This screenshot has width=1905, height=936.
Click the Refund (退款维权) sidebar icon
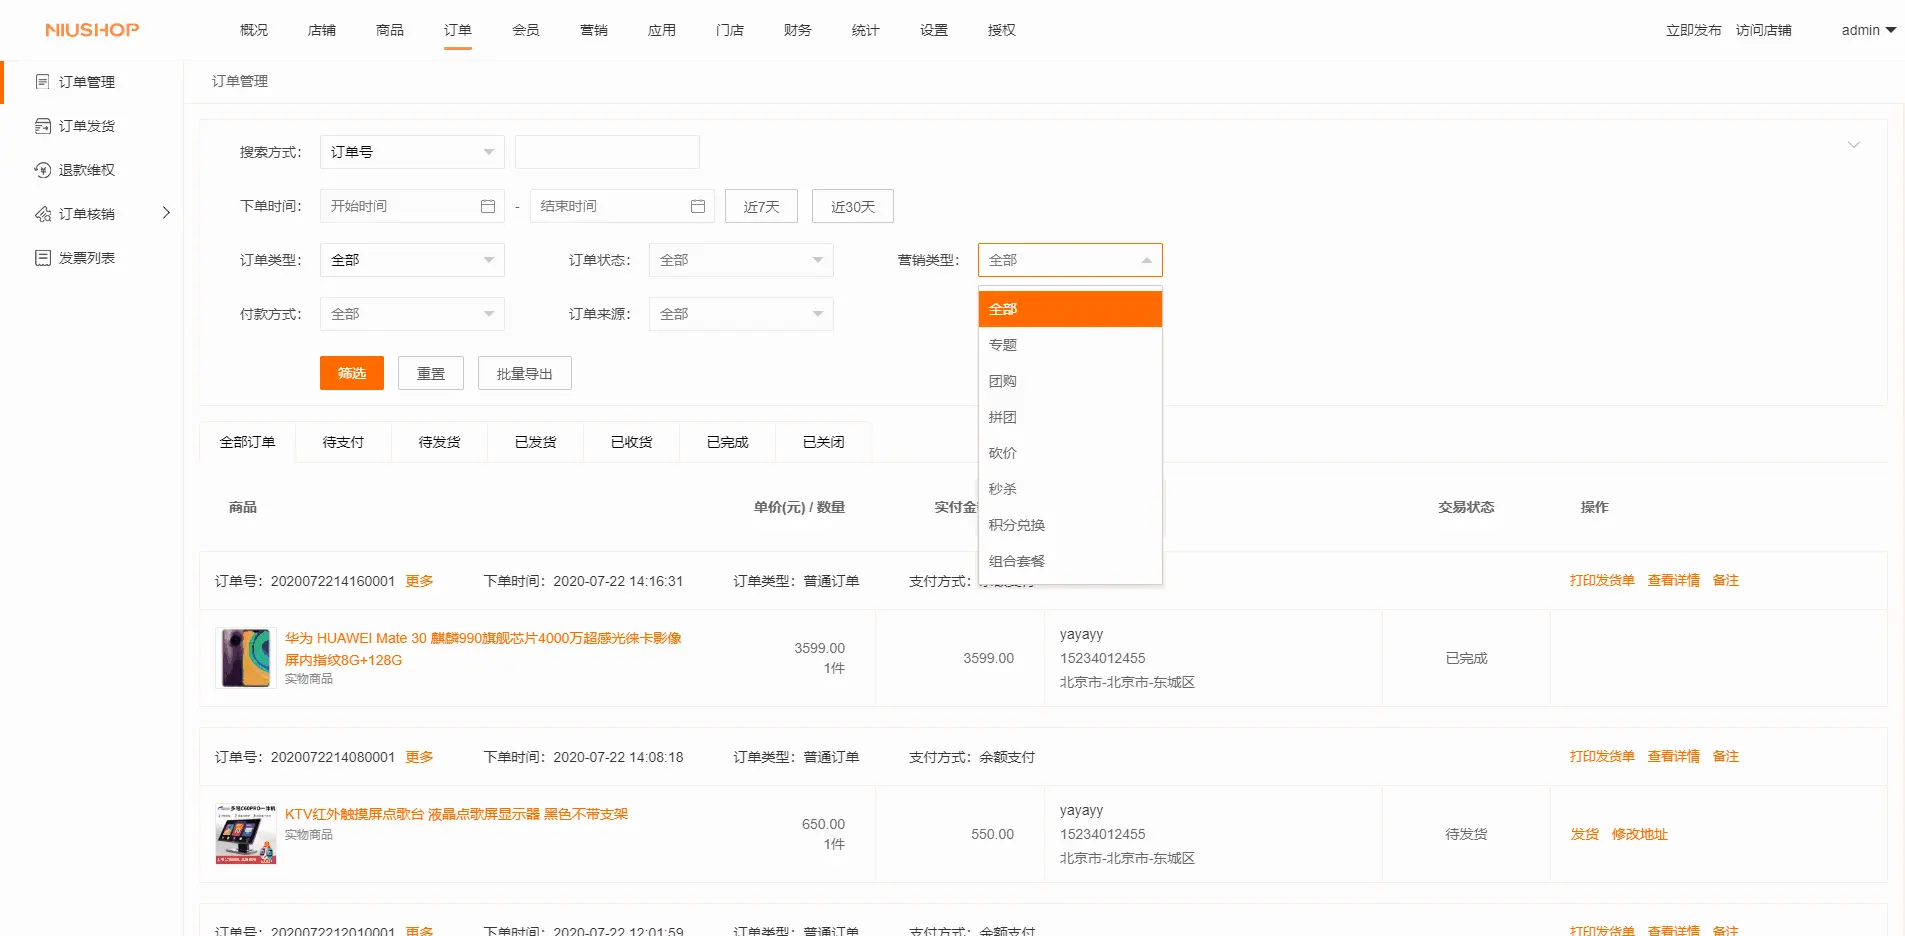(x=42, y=170)
